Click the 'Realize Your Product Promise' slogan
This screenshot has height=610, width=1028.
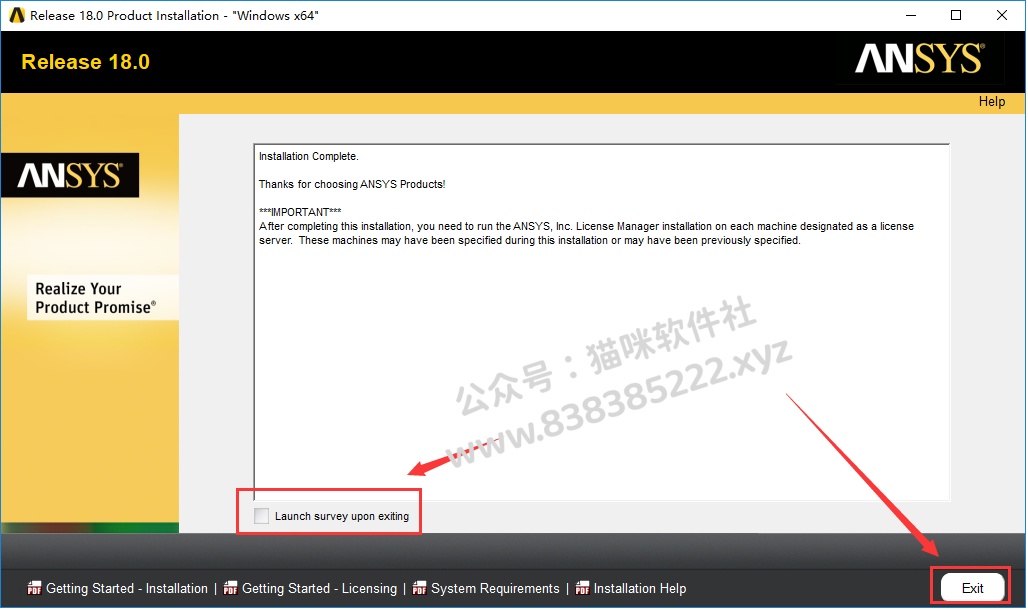click(x=96, y=298)
